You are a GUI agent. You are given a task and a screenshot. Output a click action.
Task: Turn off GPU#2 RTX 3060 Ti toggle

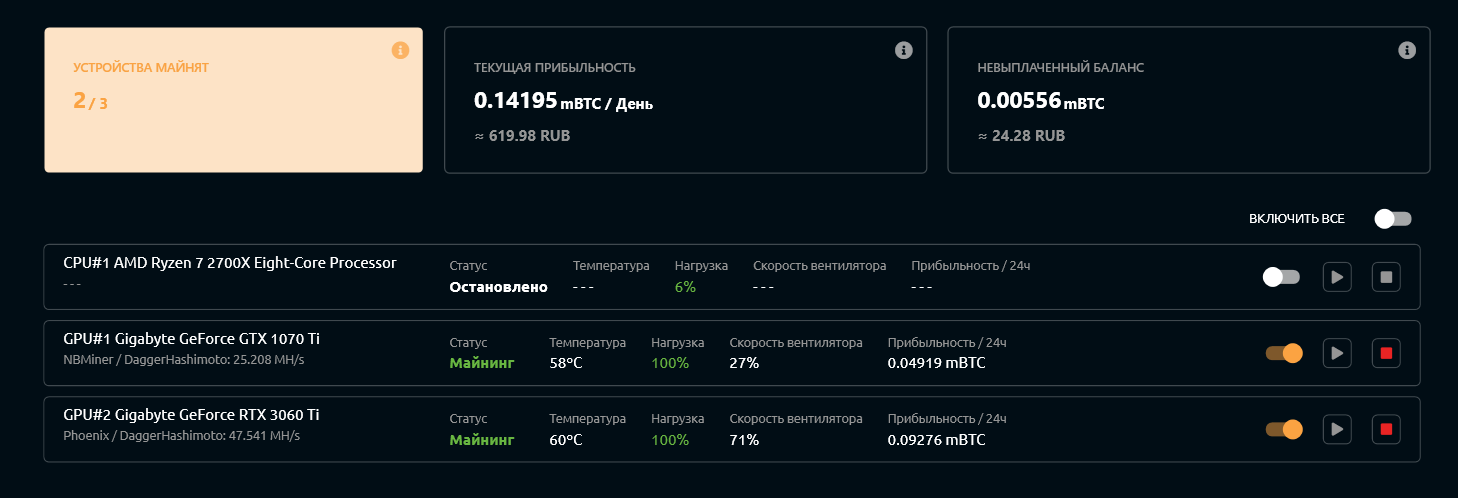tap(1284, 429)
